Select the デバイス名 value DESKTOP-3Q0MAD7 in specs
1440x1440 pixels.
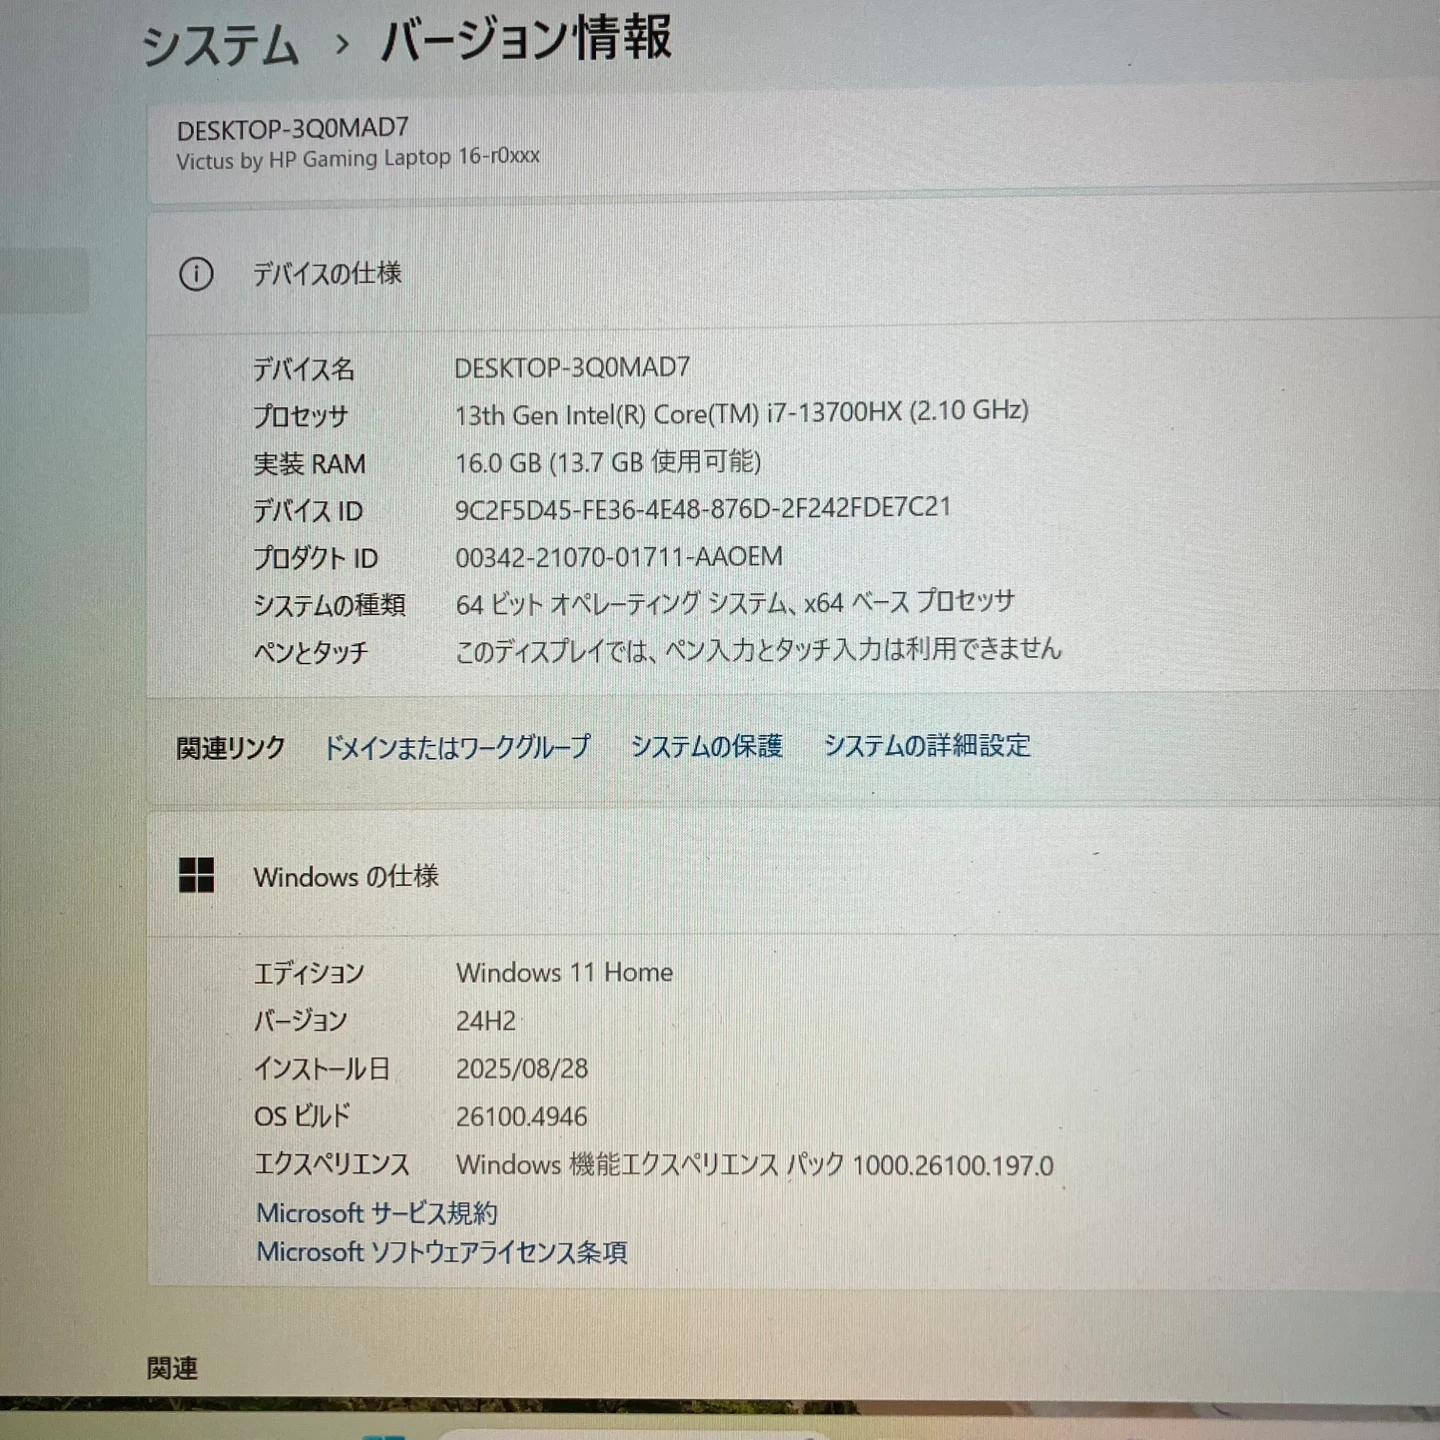572,368
